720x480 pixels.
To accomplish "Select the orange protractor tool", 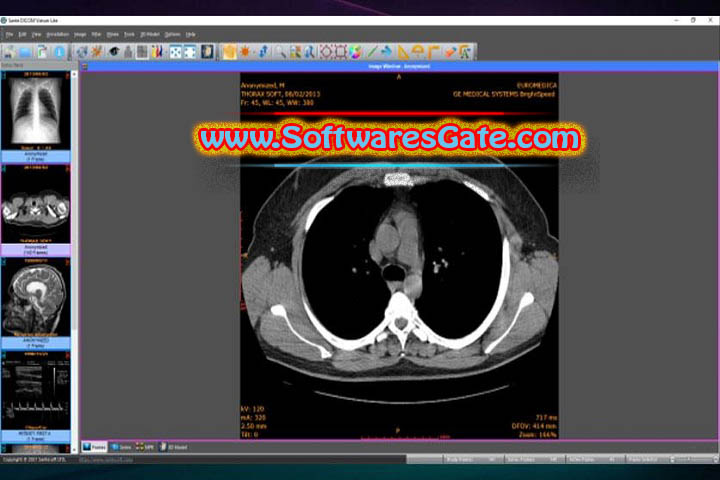I will point(418,52).
